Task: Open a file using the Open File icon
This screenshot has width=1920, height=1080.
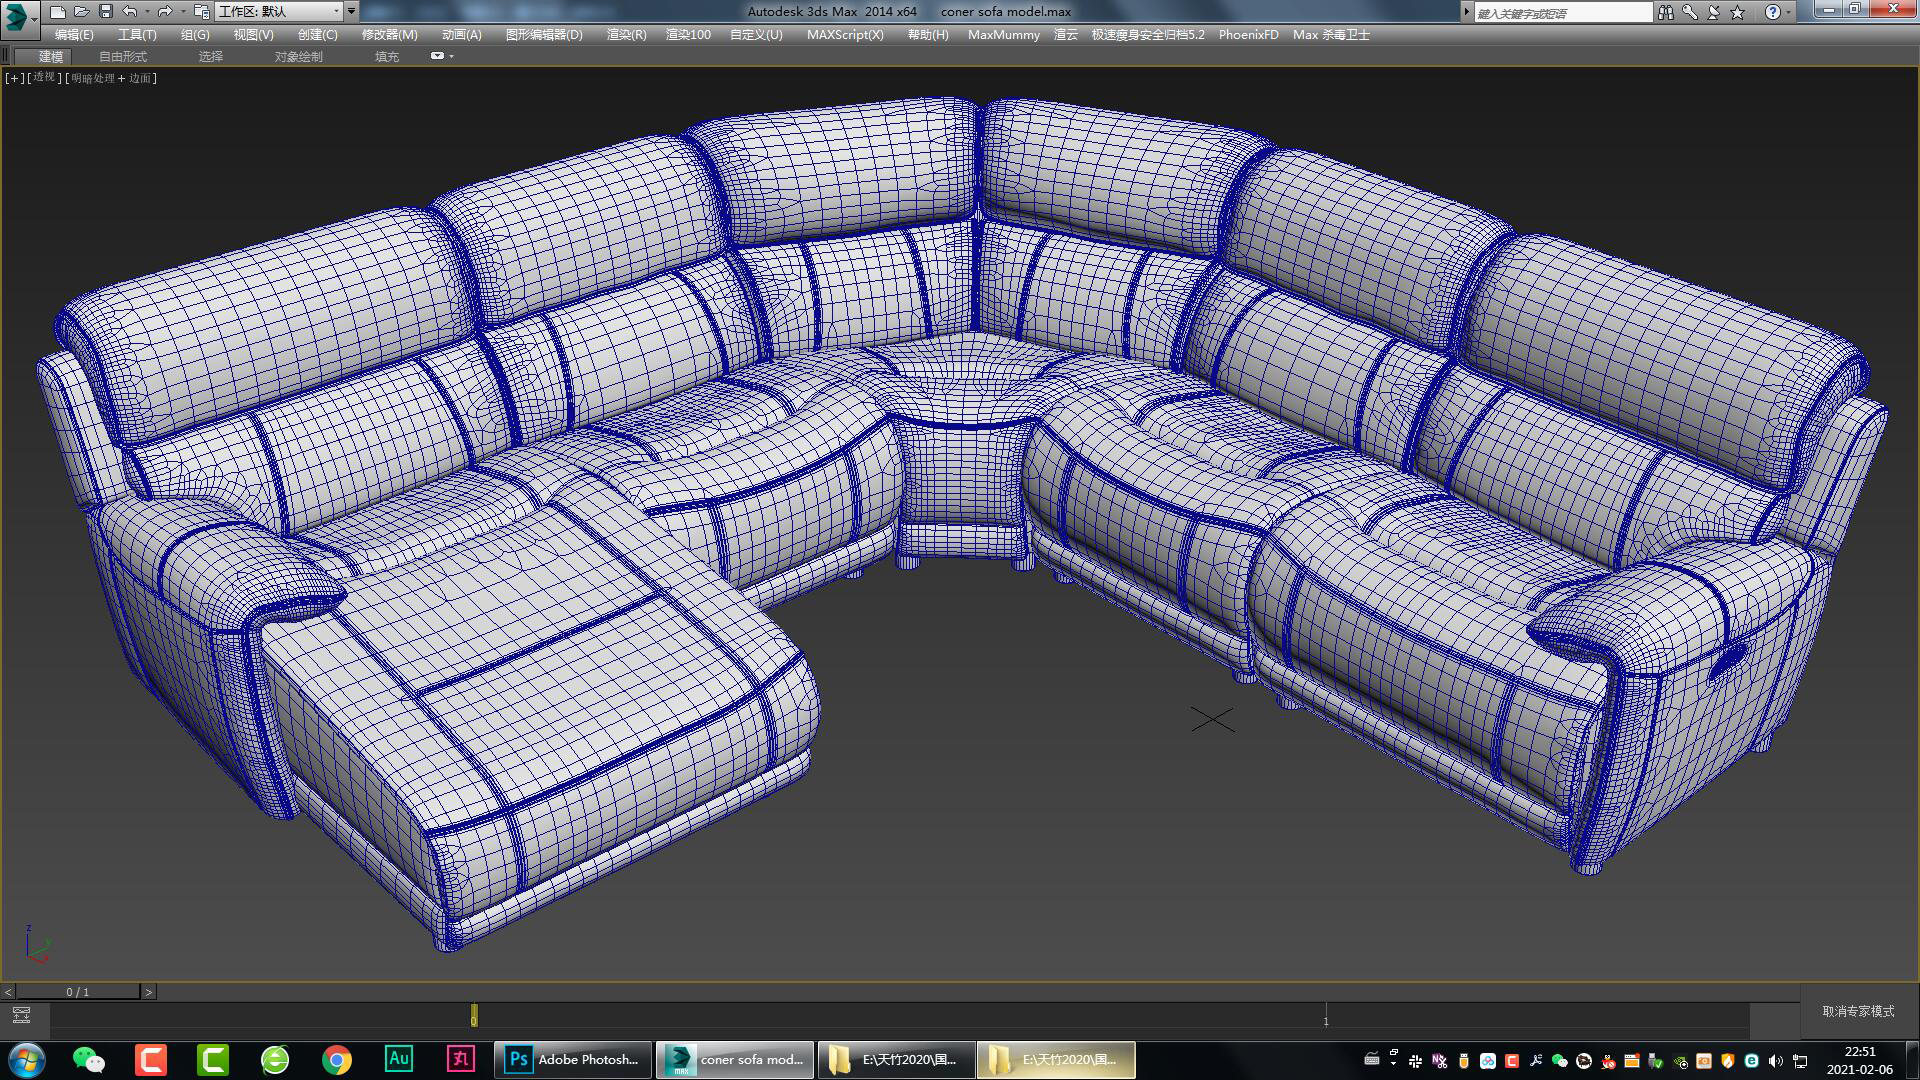Action: [x=82, y=11]
